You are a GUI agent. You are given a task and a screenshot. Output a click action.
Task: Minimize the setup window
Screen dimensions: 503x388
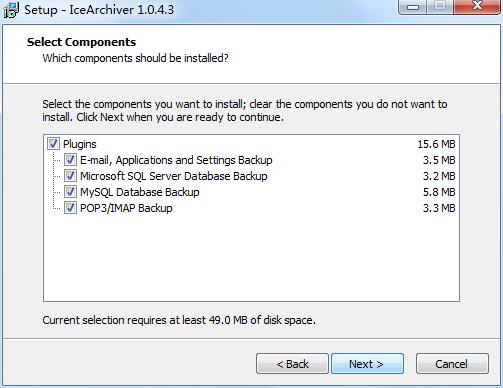pyautogui.click(x=413, y=7)
